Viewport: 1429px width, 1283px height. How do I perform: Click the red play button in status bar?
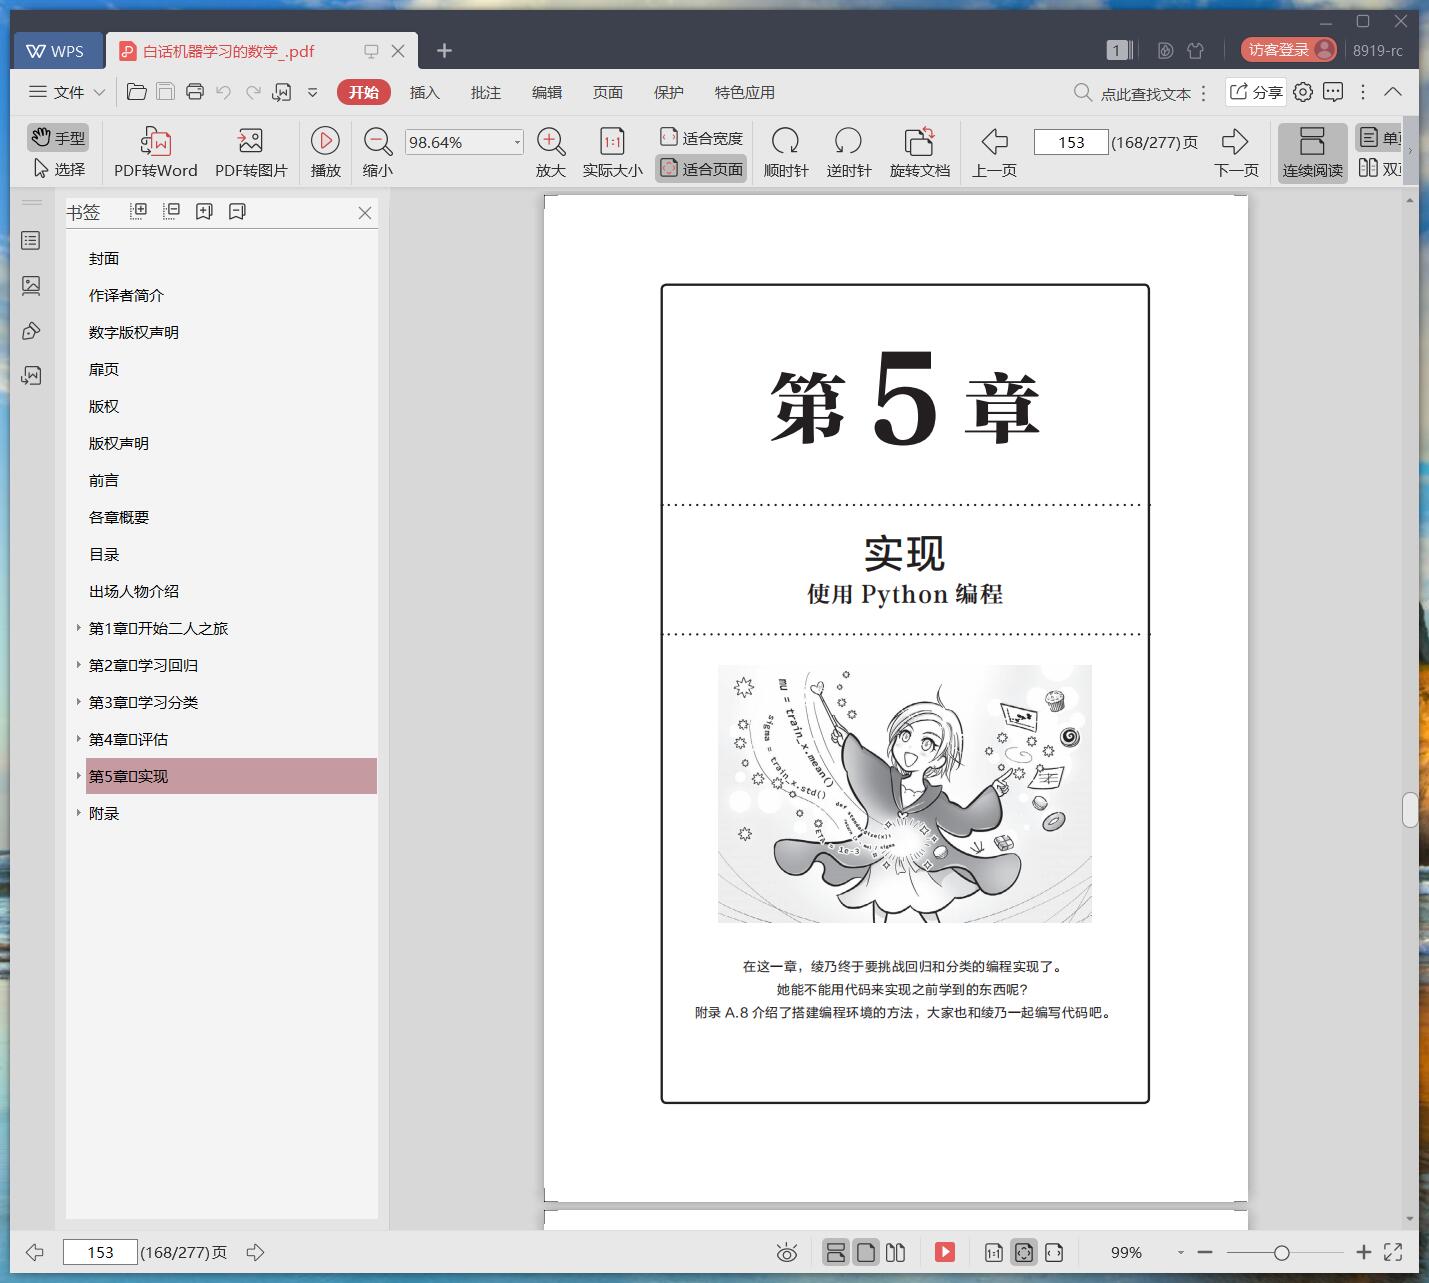point(945,1252)
